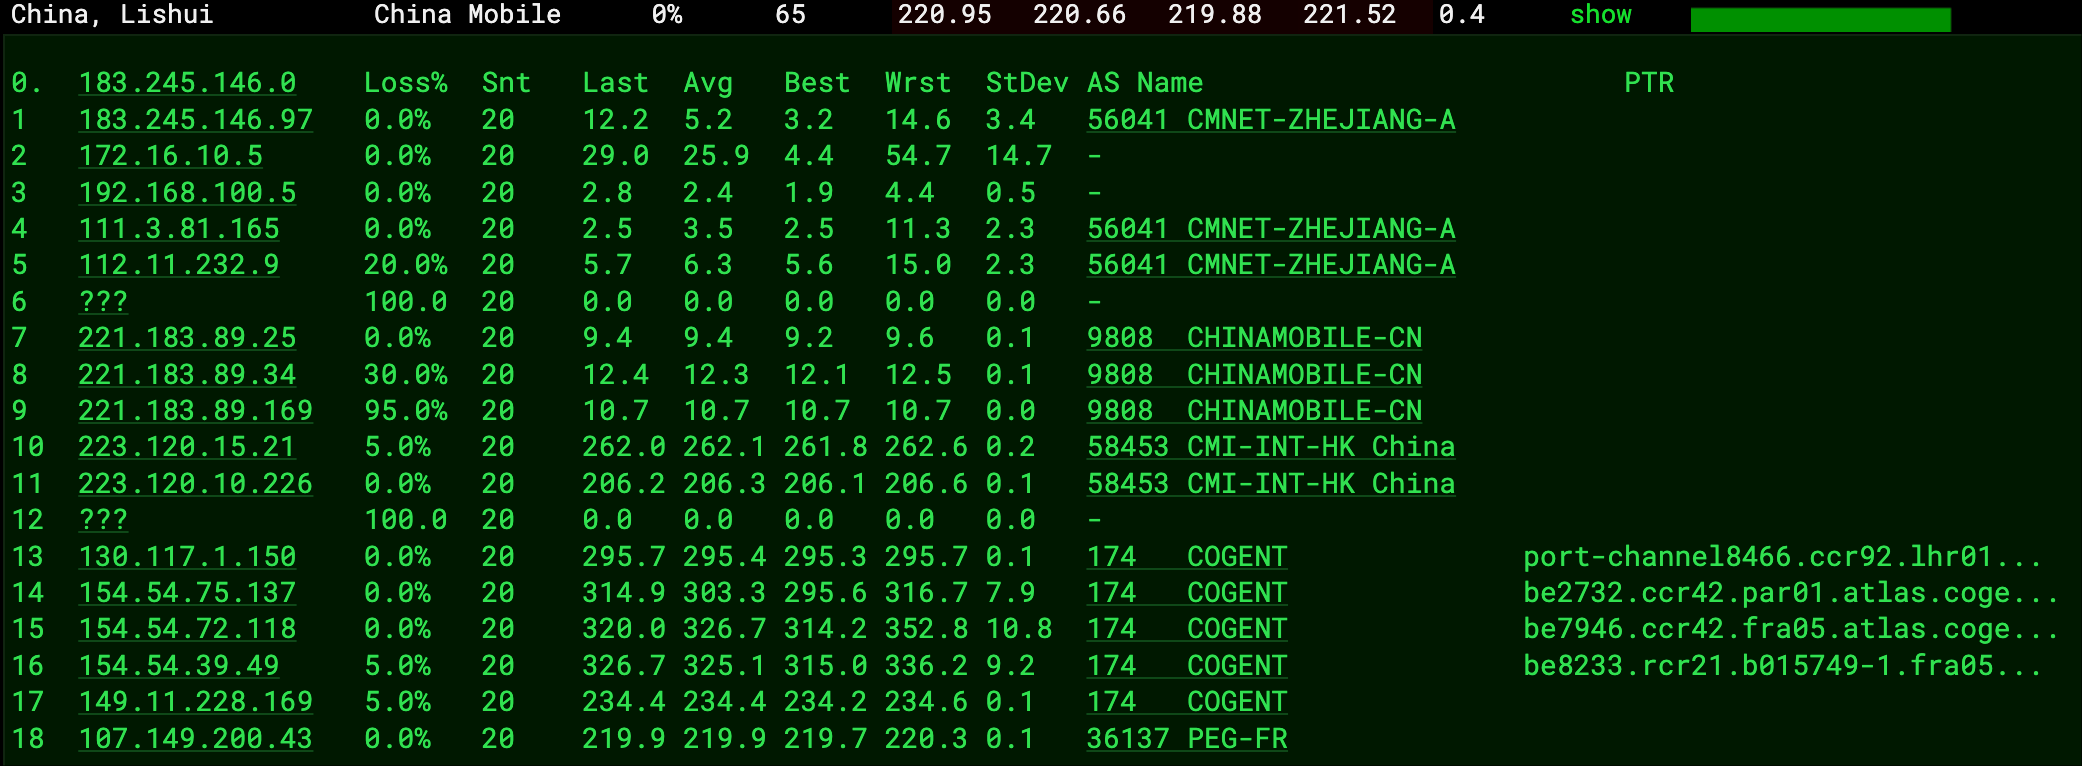The image size is (2082, 766).
Task: Open AS 174 COGENT on hop 17
Action: [1187, 702]
